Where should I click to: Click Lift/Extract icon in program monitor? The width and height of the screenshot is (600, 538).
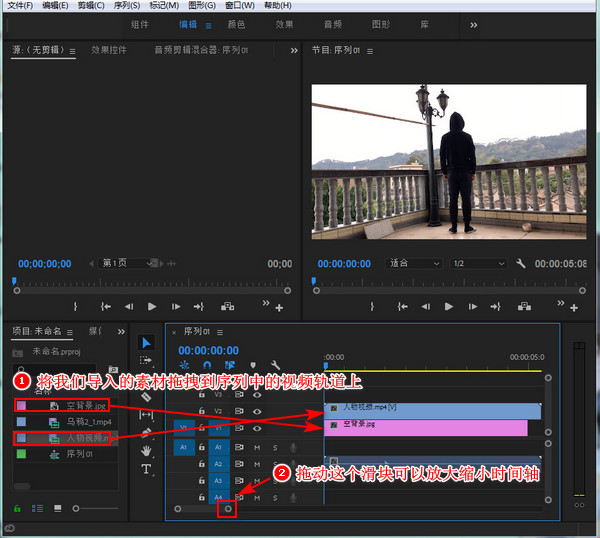pyautogui.click(x=524, y=306)
